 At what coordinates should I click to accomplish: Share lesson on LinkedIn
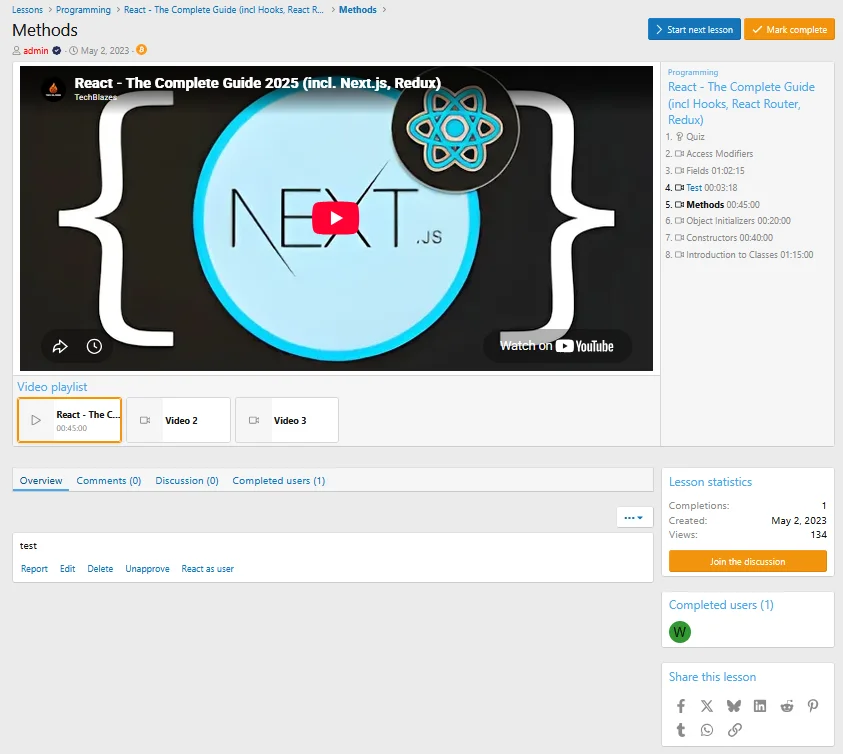pyautogui.click(x=760, y=706)
